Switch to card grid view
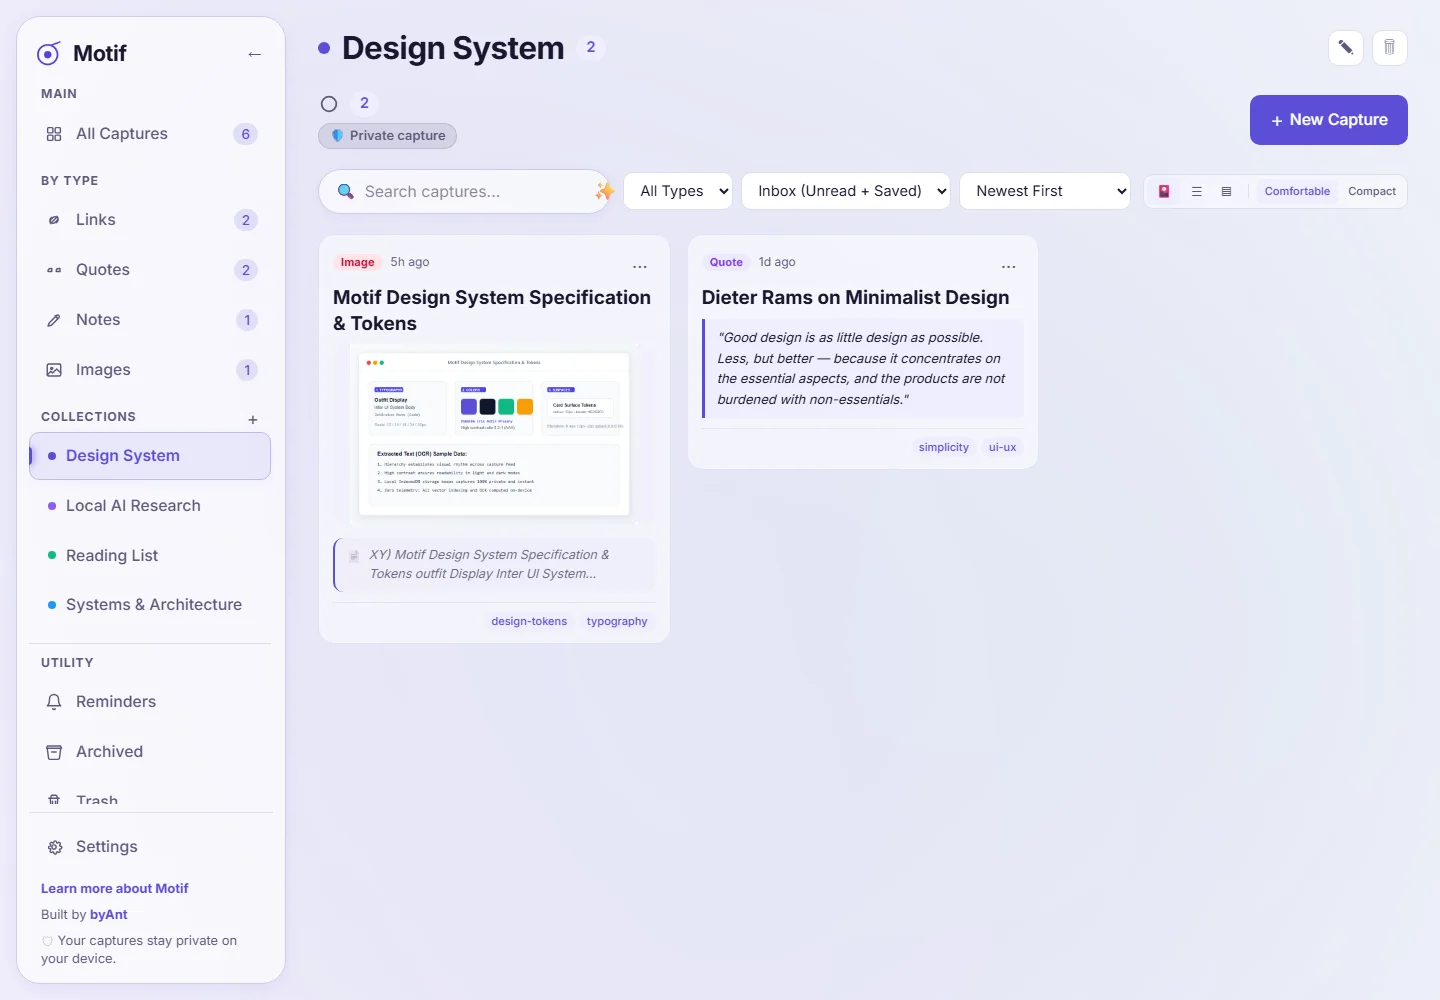This screenshot has height=1000, width=1440. 1164,191
